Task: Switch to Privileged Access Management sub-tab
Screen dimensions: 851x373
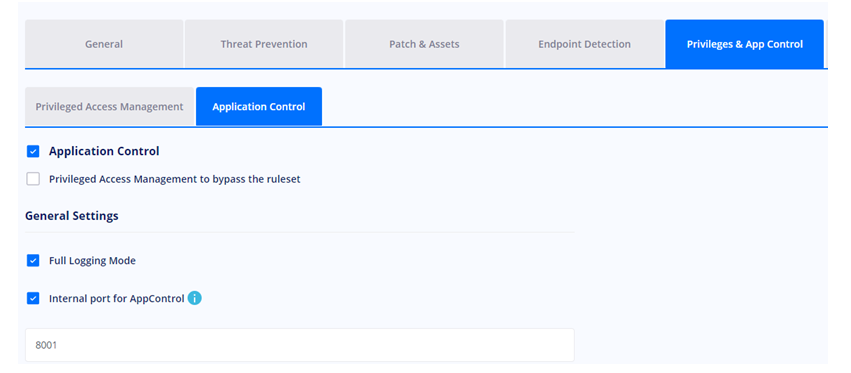Action: pyautogui.click(x=109, y=106)
